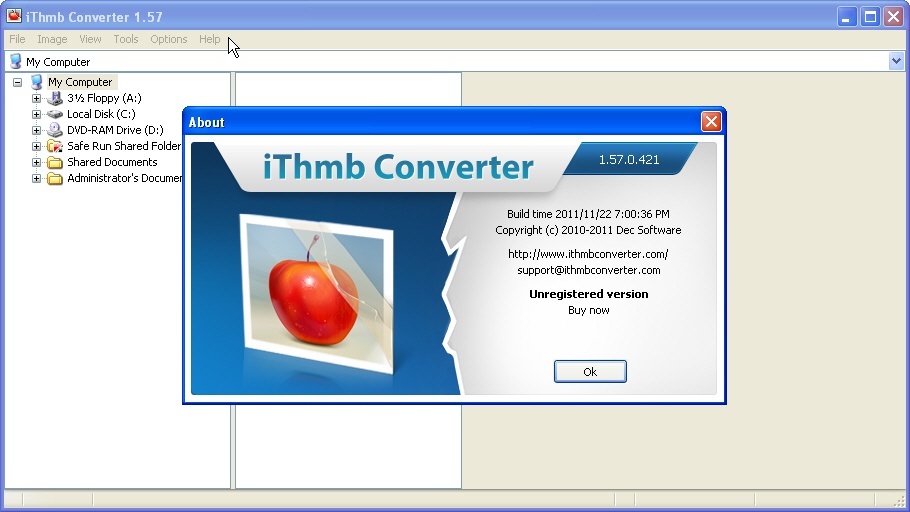Image resolution: width=910 pixels, height=512 pixels.
Task: Expand the Safe Run Shared Folder node
Action: tap(37, 146)
